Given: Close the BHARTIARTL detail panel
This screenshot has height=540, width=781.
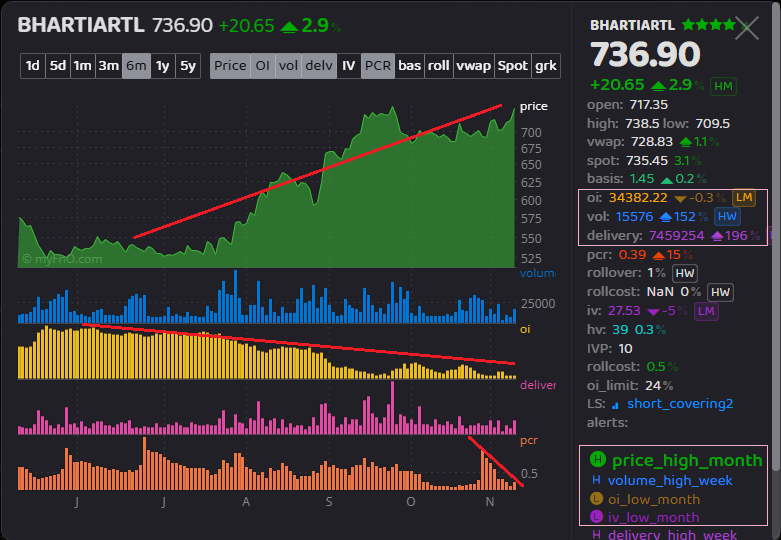Looking at the screenshot, I should (747, 28).
